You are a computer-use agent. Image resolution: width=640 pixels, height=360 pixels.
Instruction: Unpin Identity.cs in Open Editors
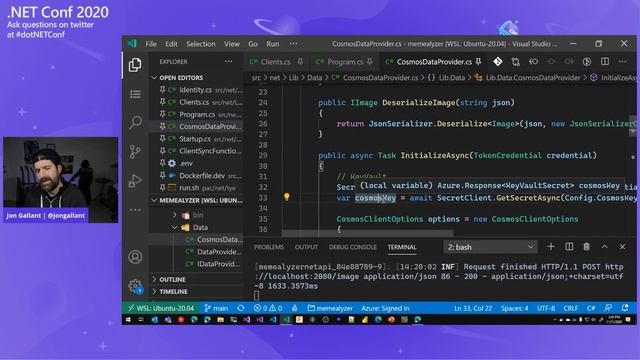pyautogui.click(x=162, y=89)
